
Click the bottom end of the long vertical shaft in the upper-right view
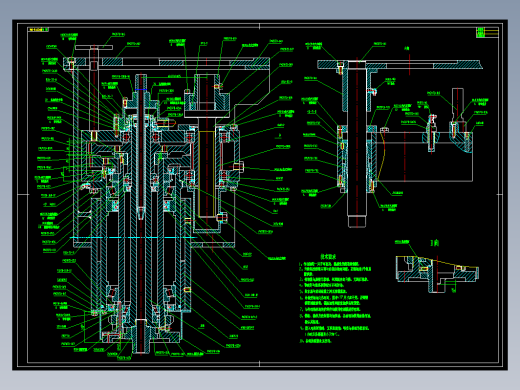point(357,222)
